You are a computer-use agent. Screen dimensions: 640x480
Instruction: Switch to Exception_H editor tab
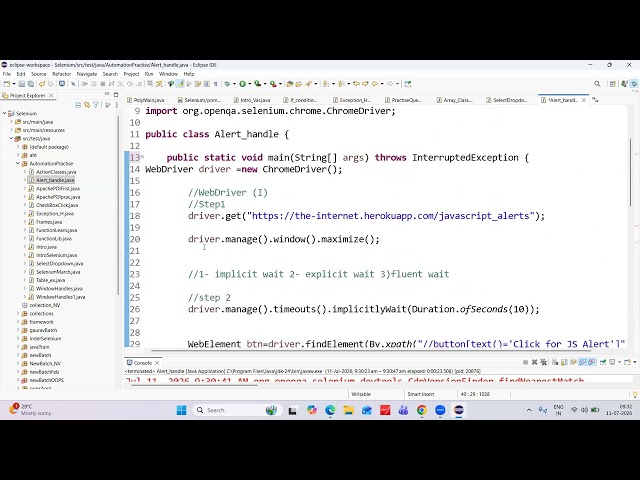tap(352, 100)
